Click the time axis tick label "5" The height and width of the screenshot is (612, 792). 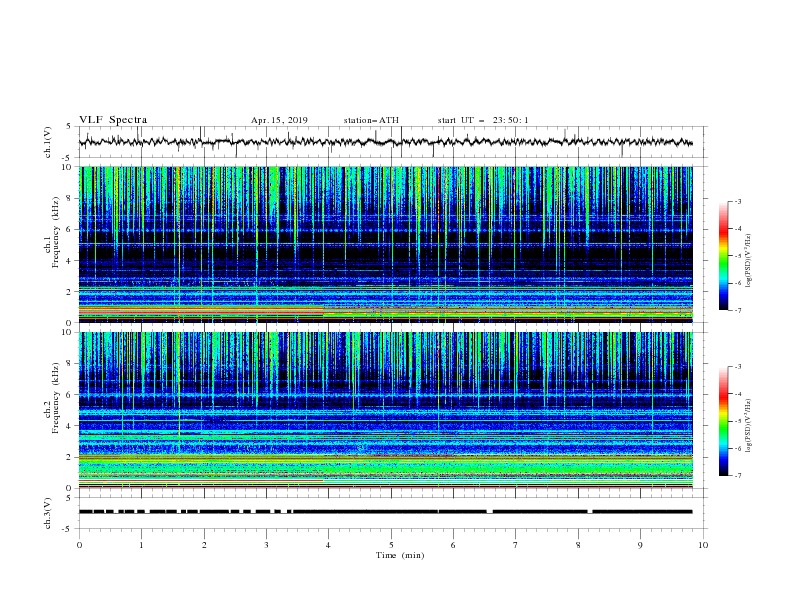[x=391, y=545]
